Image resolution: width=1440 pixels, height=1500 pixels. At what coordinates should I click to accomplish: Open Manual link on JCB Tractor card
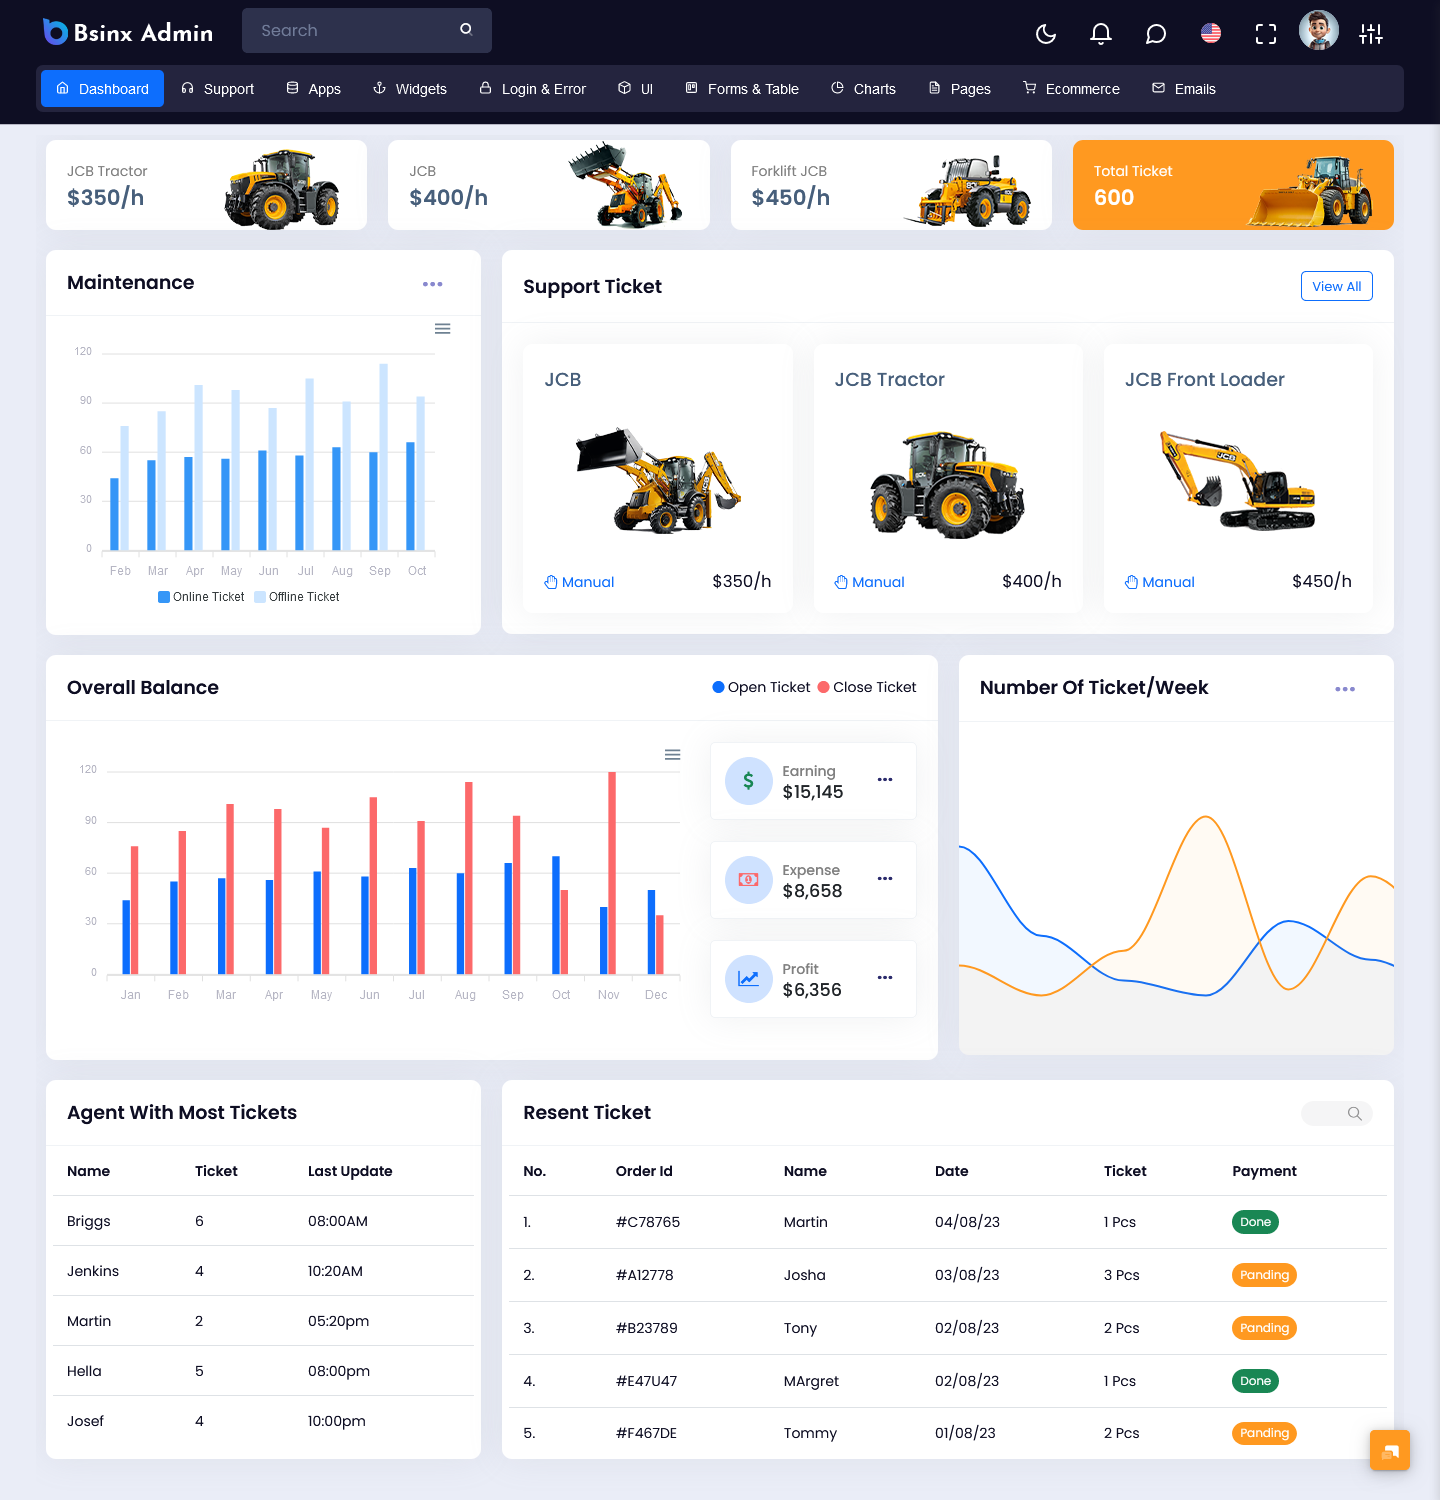pos(869,582)
